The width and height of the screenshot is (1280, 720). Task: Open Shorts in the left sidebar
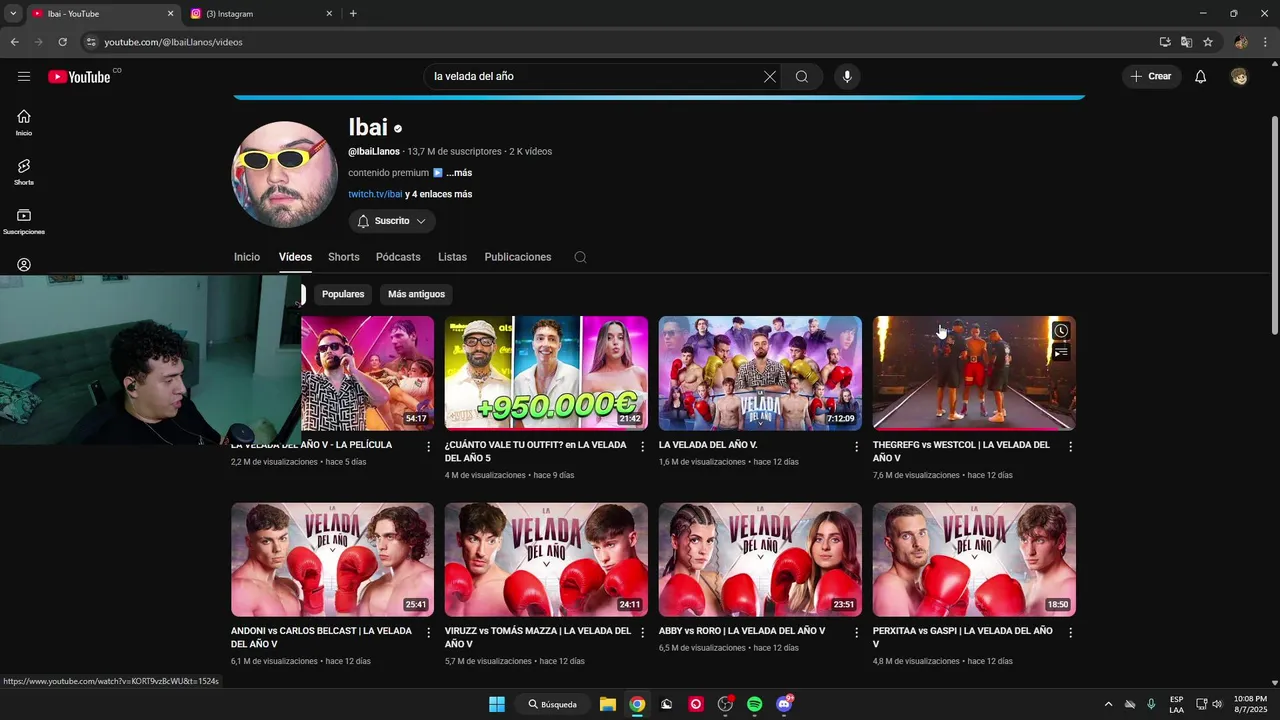(24, 172)
